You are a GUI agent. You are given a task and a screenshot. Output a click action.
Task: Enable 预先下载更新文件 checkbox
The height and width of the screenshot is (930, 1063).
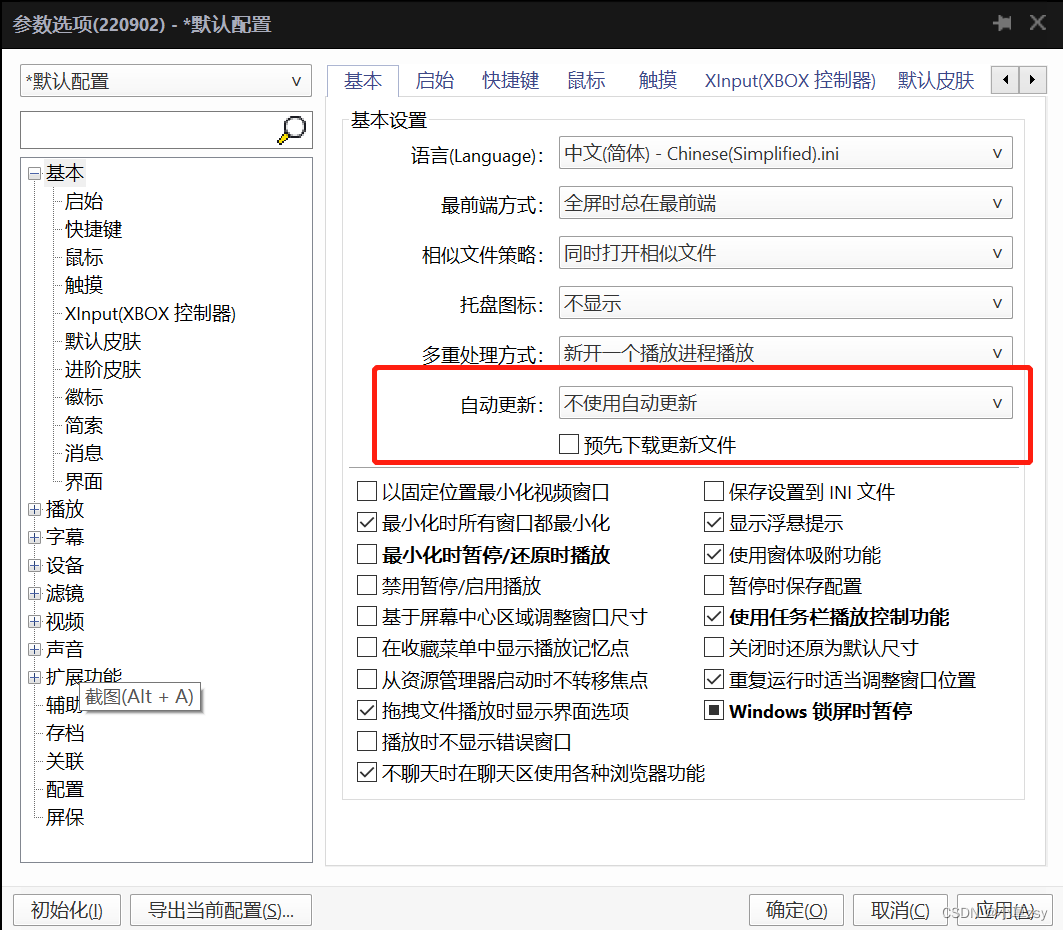tap(570, 444)
